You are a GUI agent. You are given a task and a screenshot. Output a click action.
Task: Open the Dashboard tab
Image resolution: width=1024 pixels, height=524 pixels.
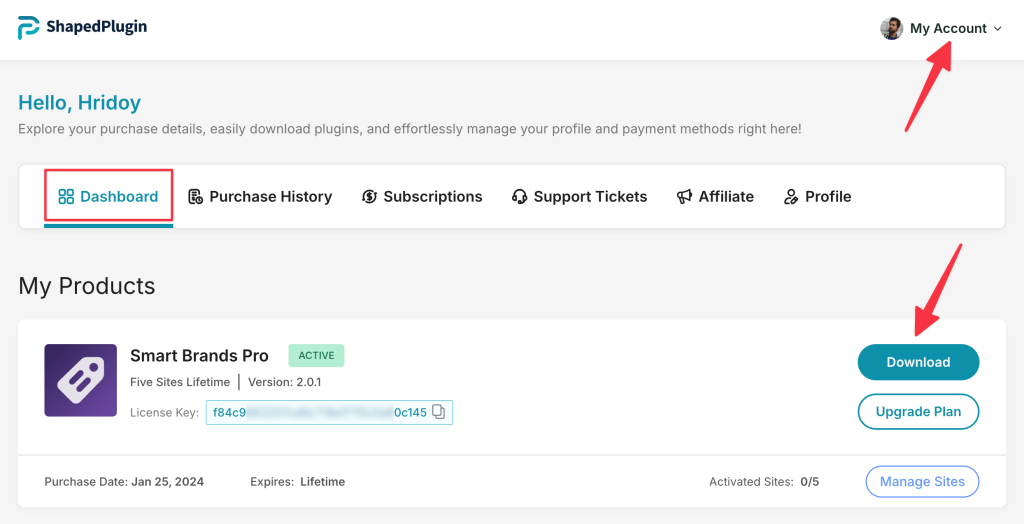coord(108,197)
